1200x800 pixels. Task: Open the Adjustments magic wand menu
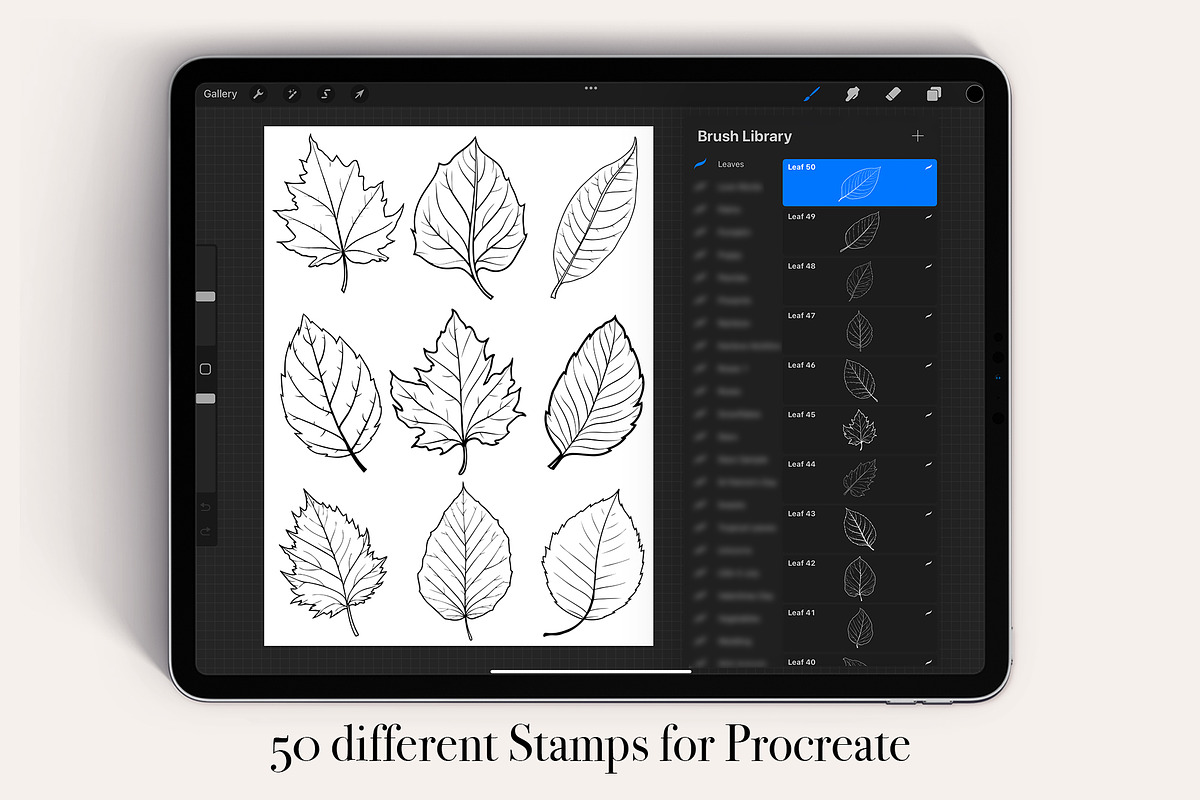point(292,94)
